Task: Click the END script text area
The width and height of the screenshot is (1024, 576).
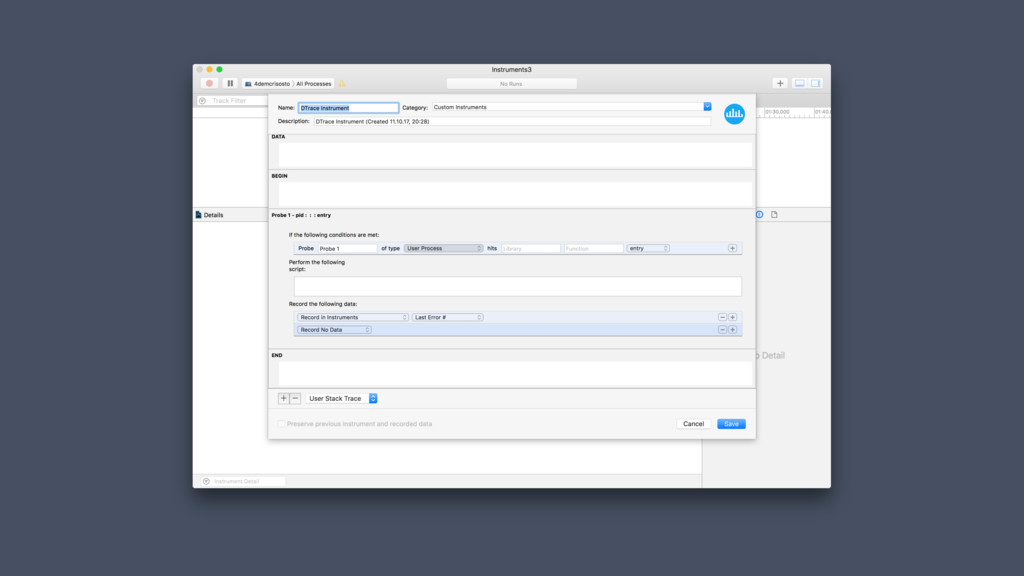Action: tap(515, 374)
